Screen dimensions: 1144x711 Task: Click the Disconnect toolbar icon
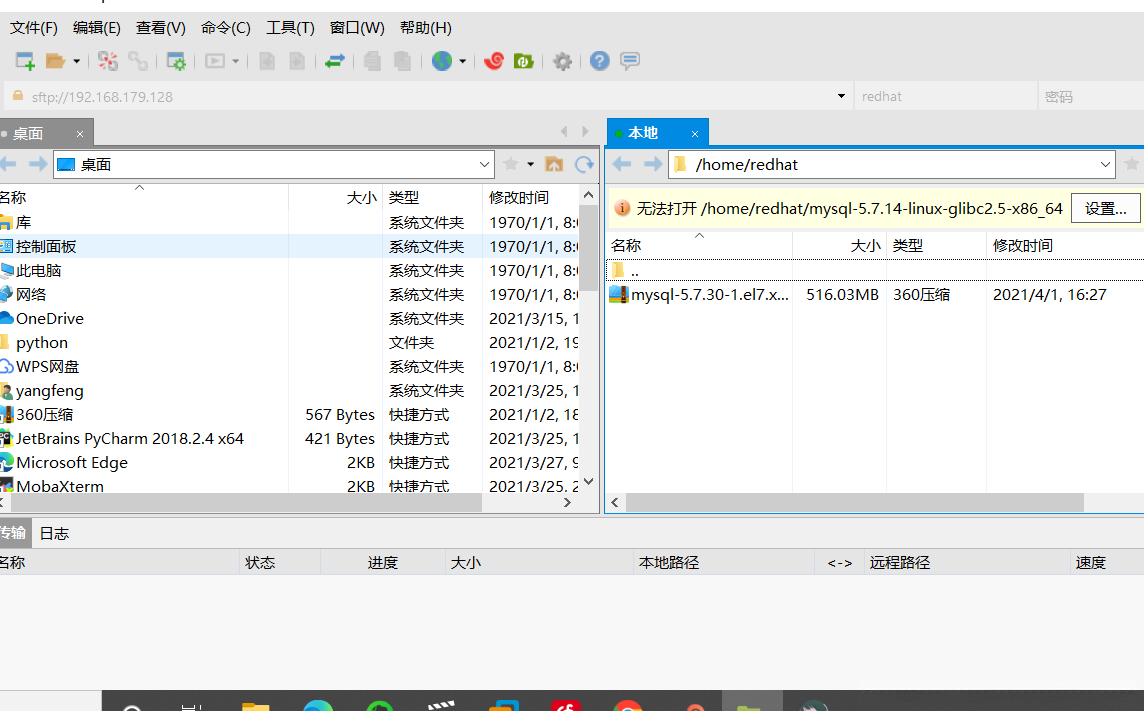(x=108, y=61)
